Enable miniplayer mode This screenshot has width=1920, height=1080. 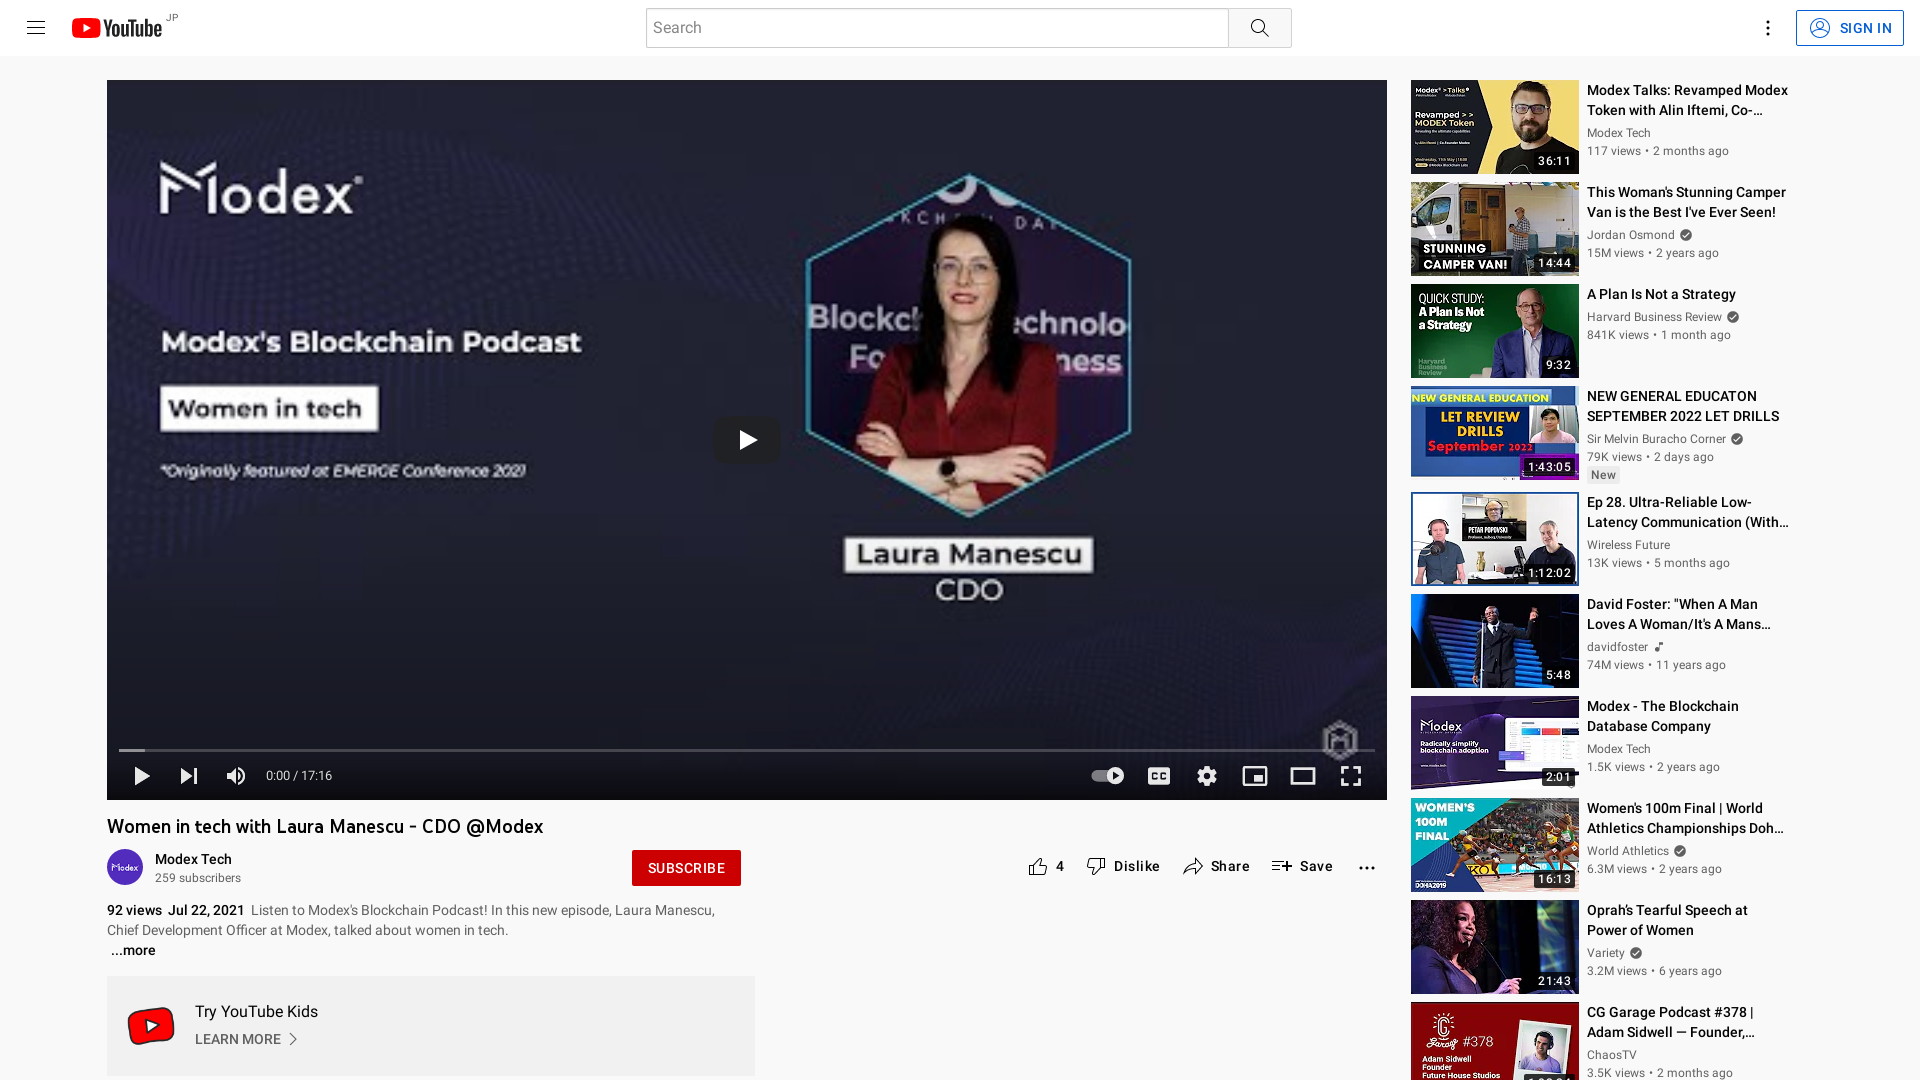click(x=1254, y=776)
